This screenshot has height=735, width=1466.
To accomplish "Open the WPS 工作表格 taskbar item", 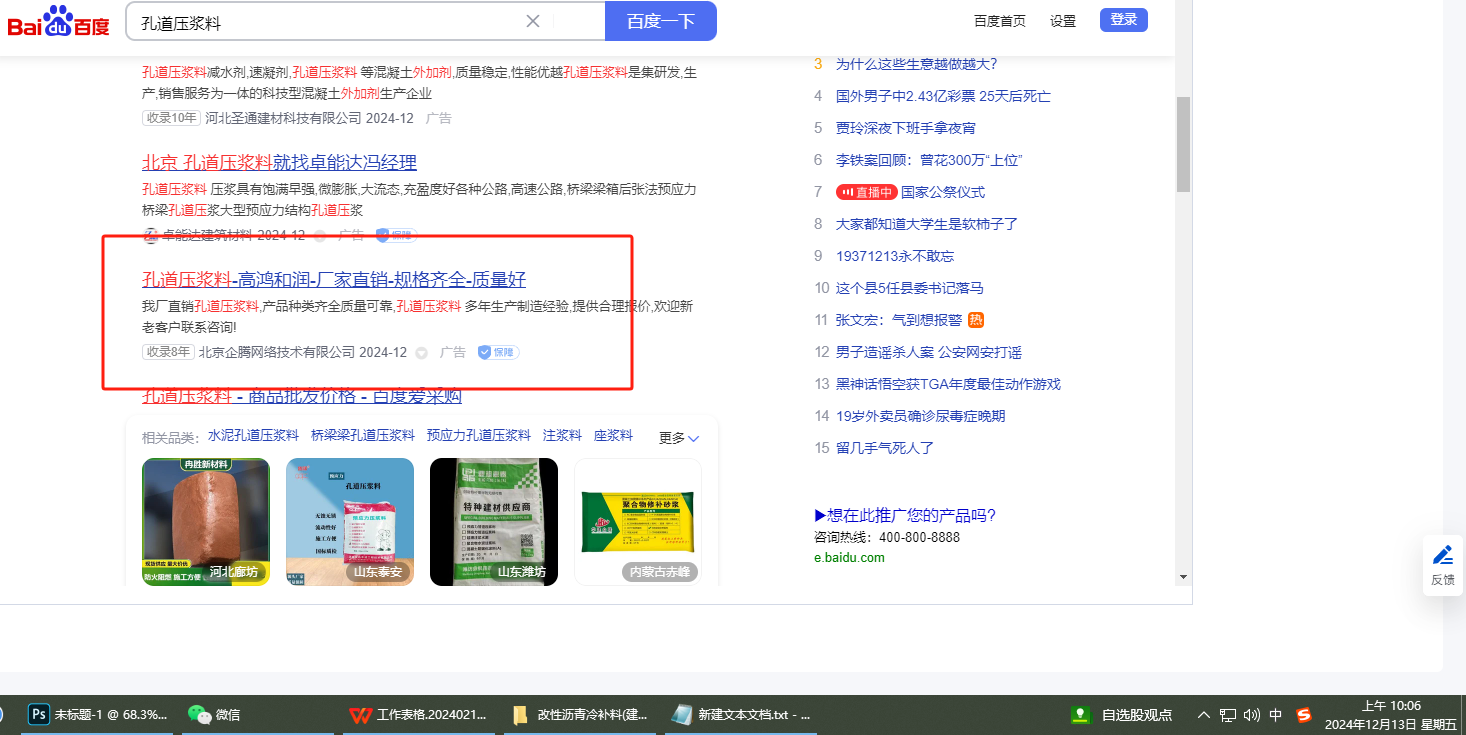I will (420, 715).
